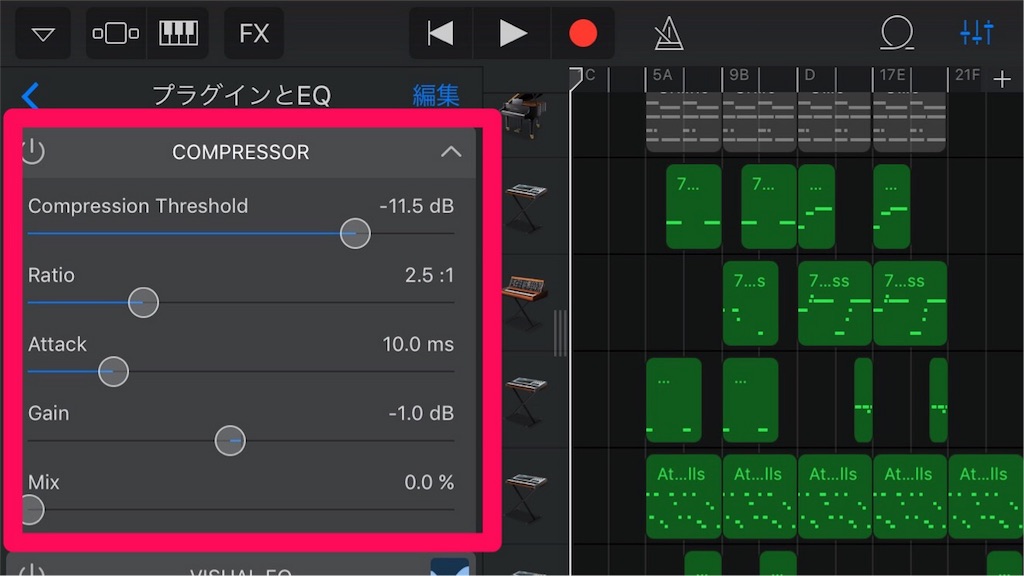Screen dimensions: 1024x576
Task: Click the 21F section marker in ruler
Action: tap(967, 75)
